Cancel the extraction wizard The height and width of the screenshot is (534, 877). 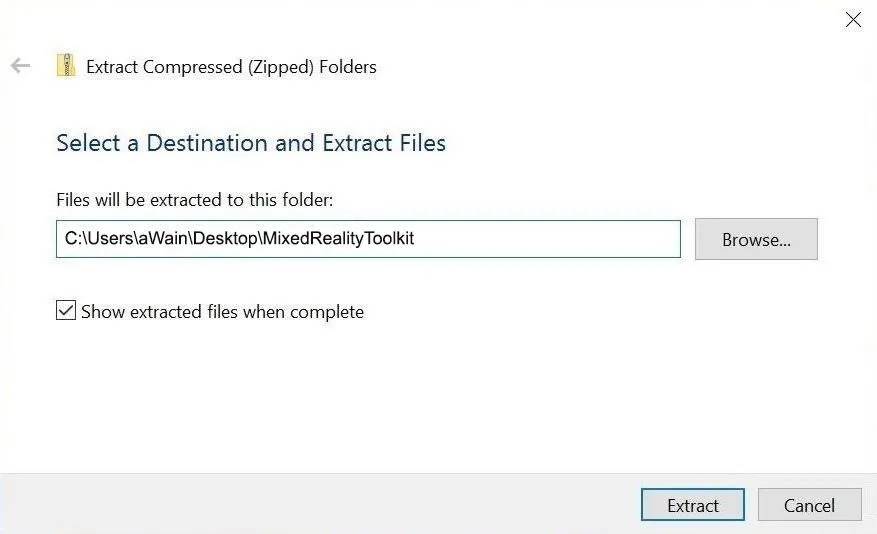809,505
